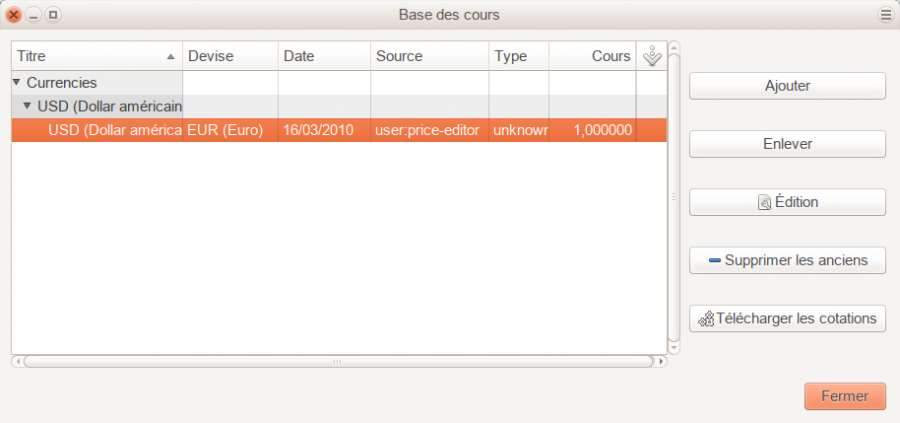Click the Source column header
900x423 pixels.
429,57
